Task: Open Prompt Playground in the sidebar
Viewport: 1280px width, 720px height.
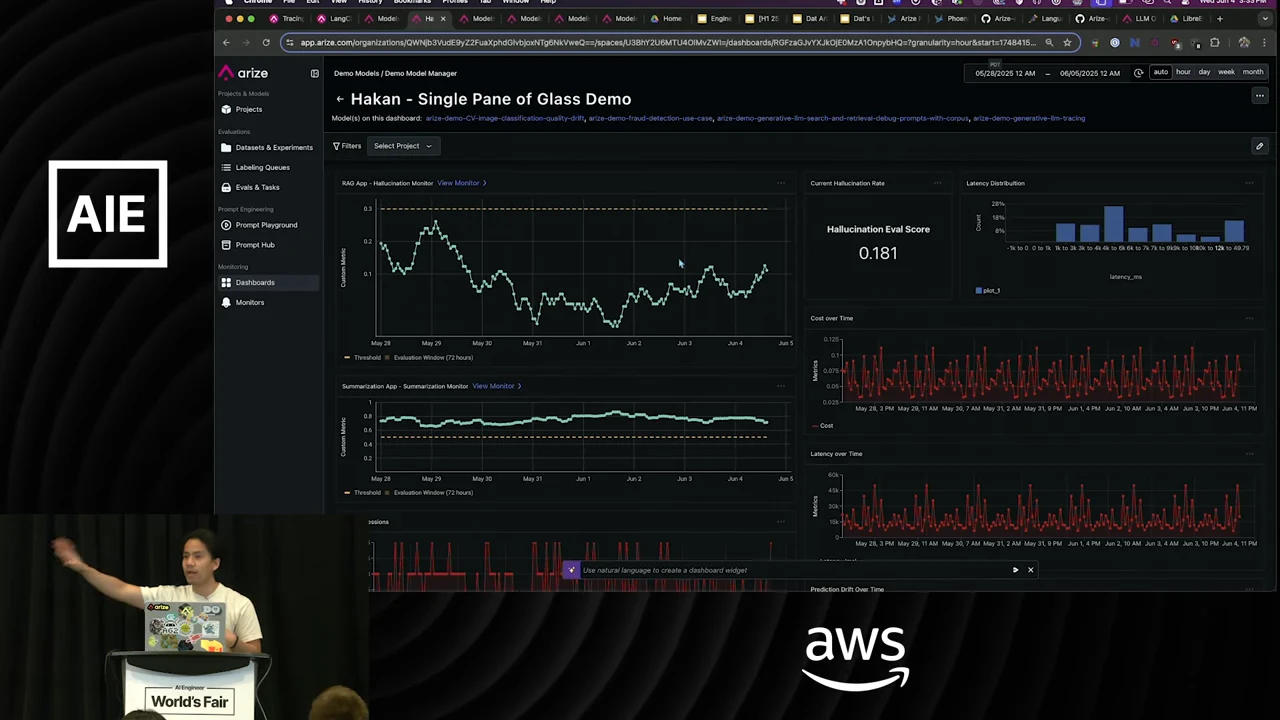Action: point(266,225)
